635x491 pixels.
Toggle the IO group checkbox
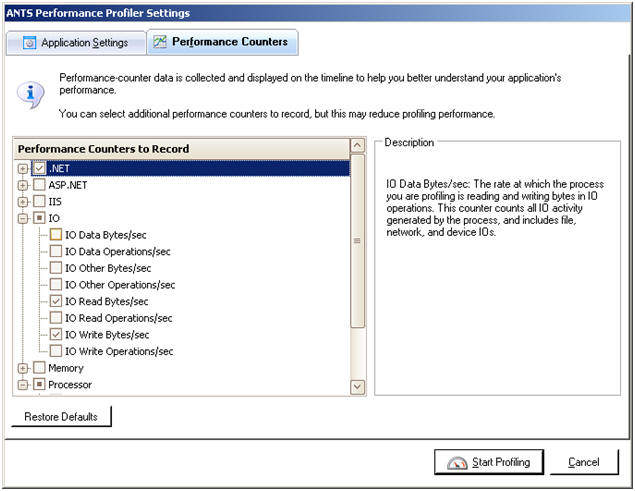(x=39, y=218)
